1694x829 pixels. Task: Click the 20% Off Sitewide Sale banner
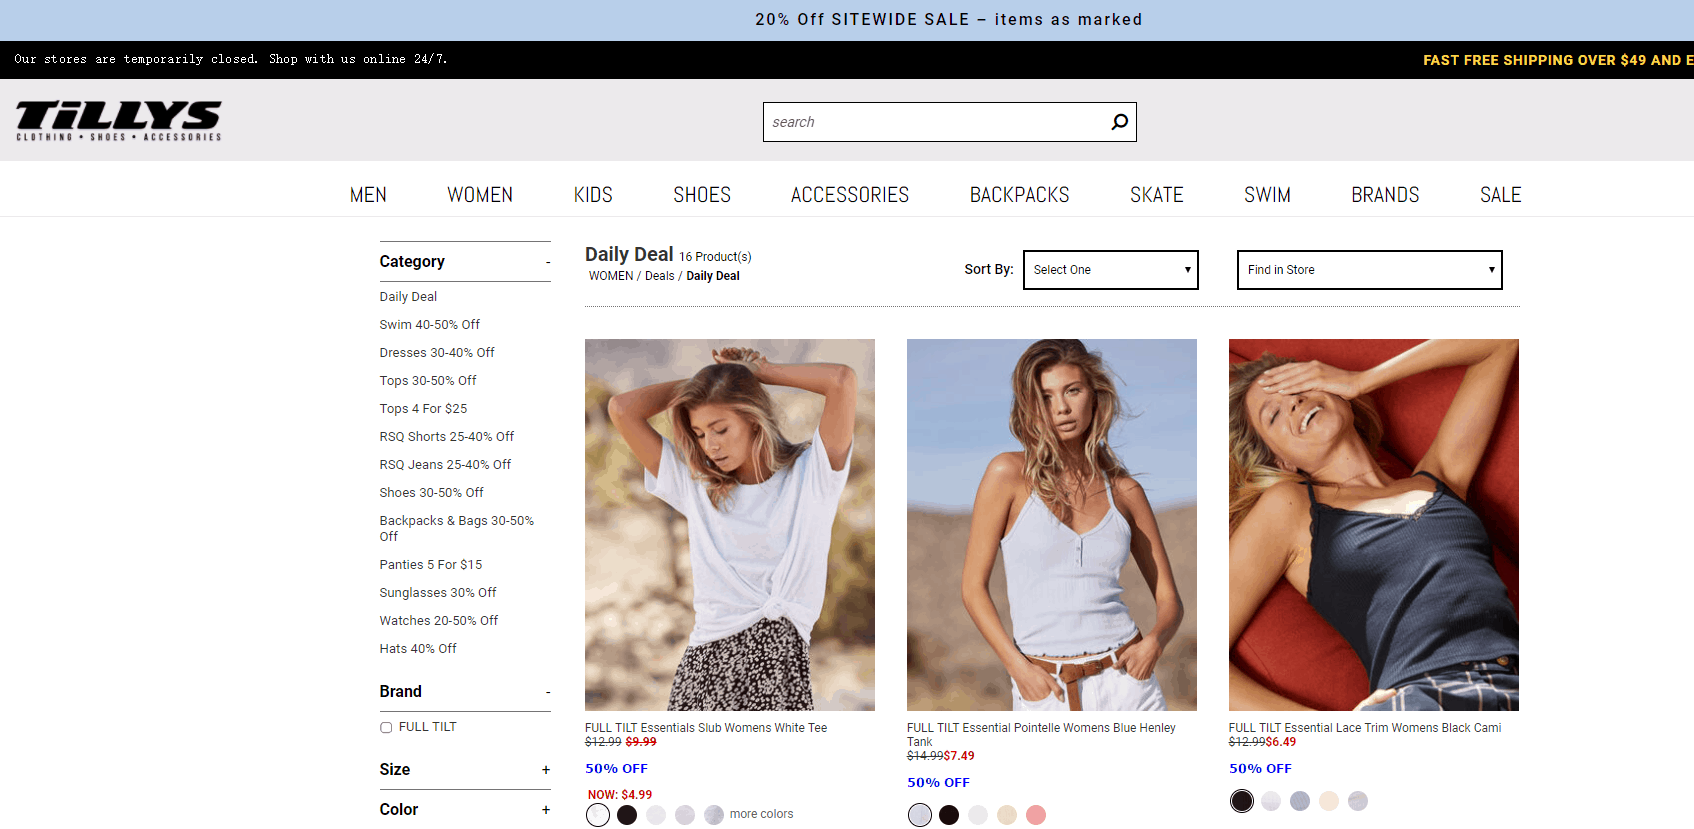click(x=948, y=20)
